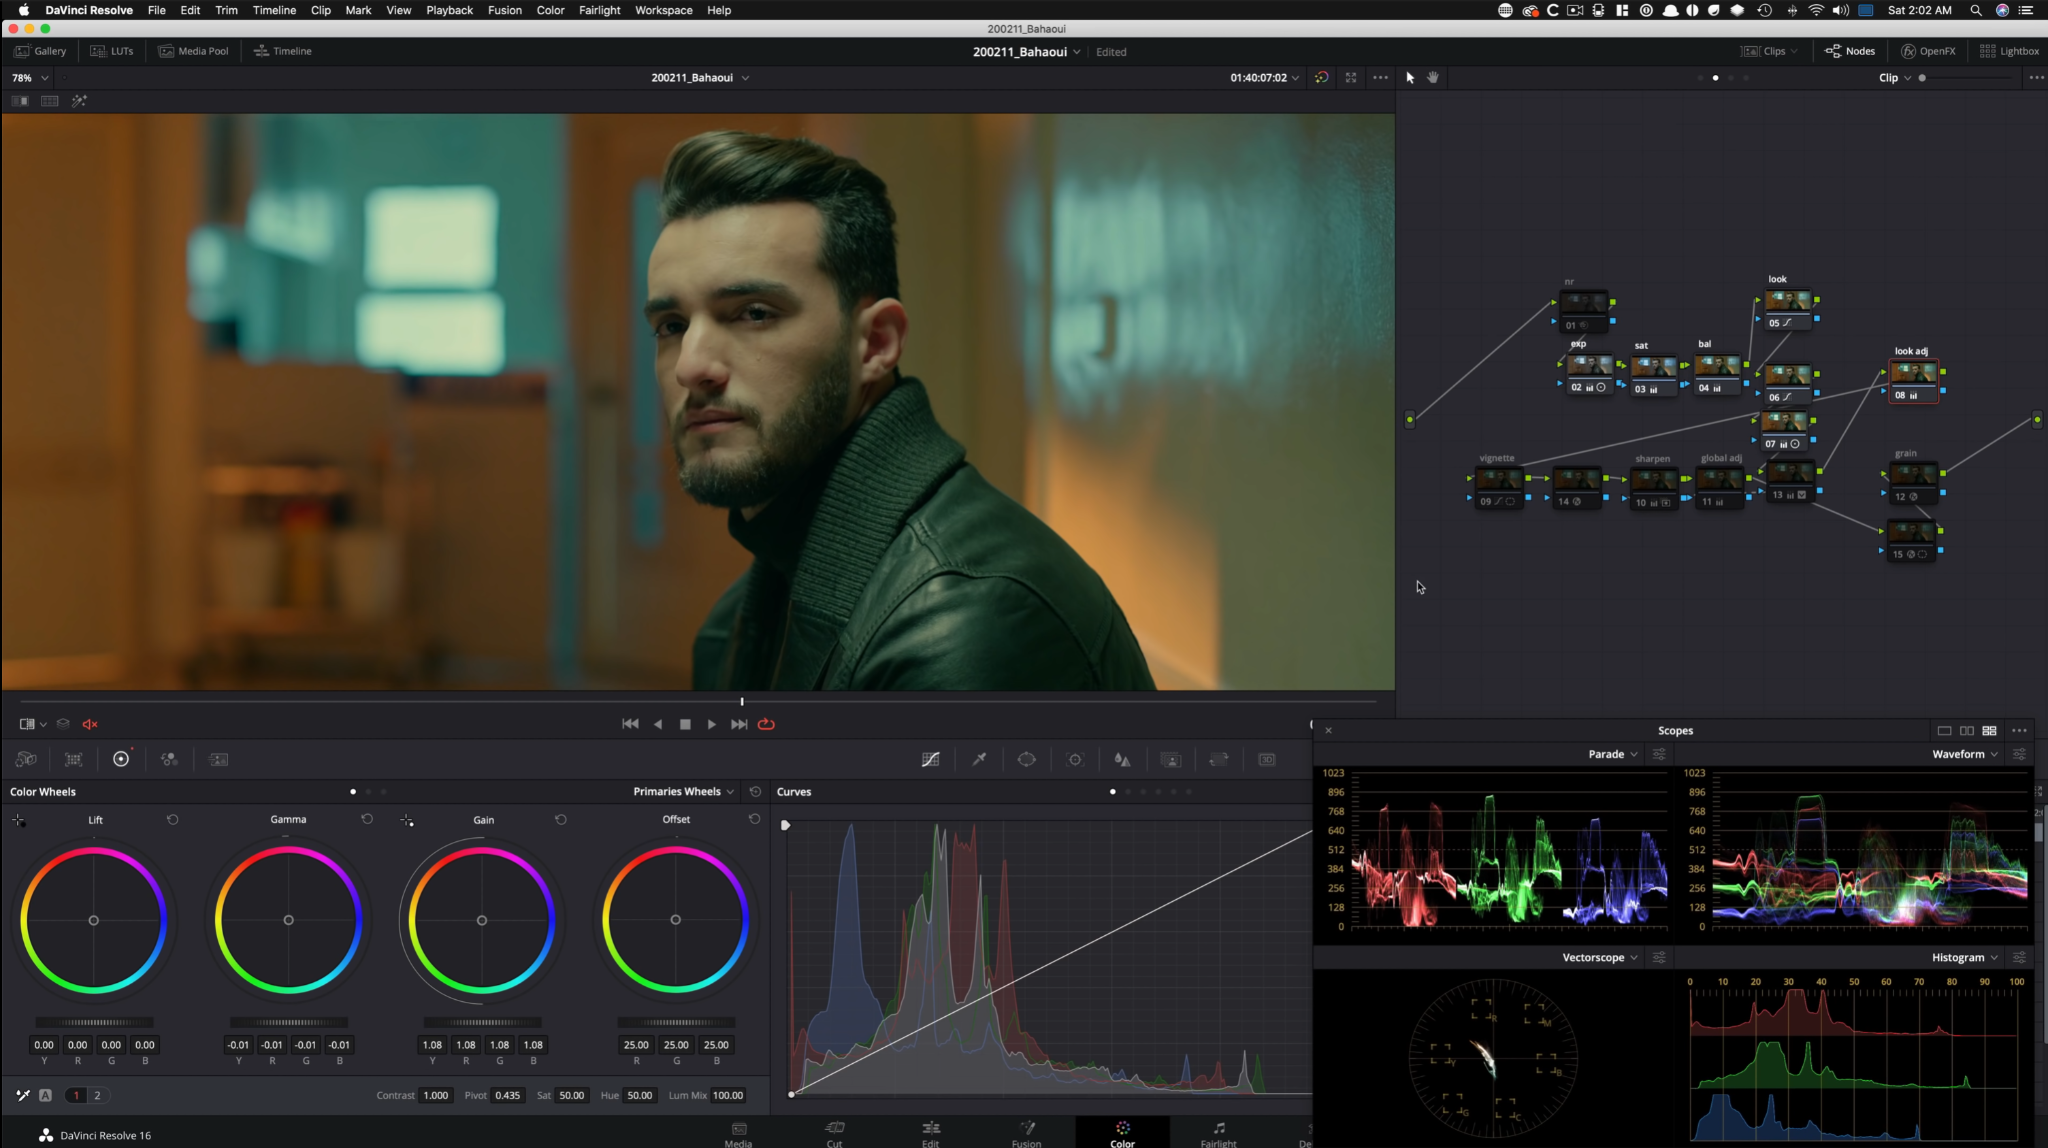Image resolution: width=2048 pixels, height=1148 pixels.
Task: Open the viewer zoom 78% dropdown
Action: (30, 78)
